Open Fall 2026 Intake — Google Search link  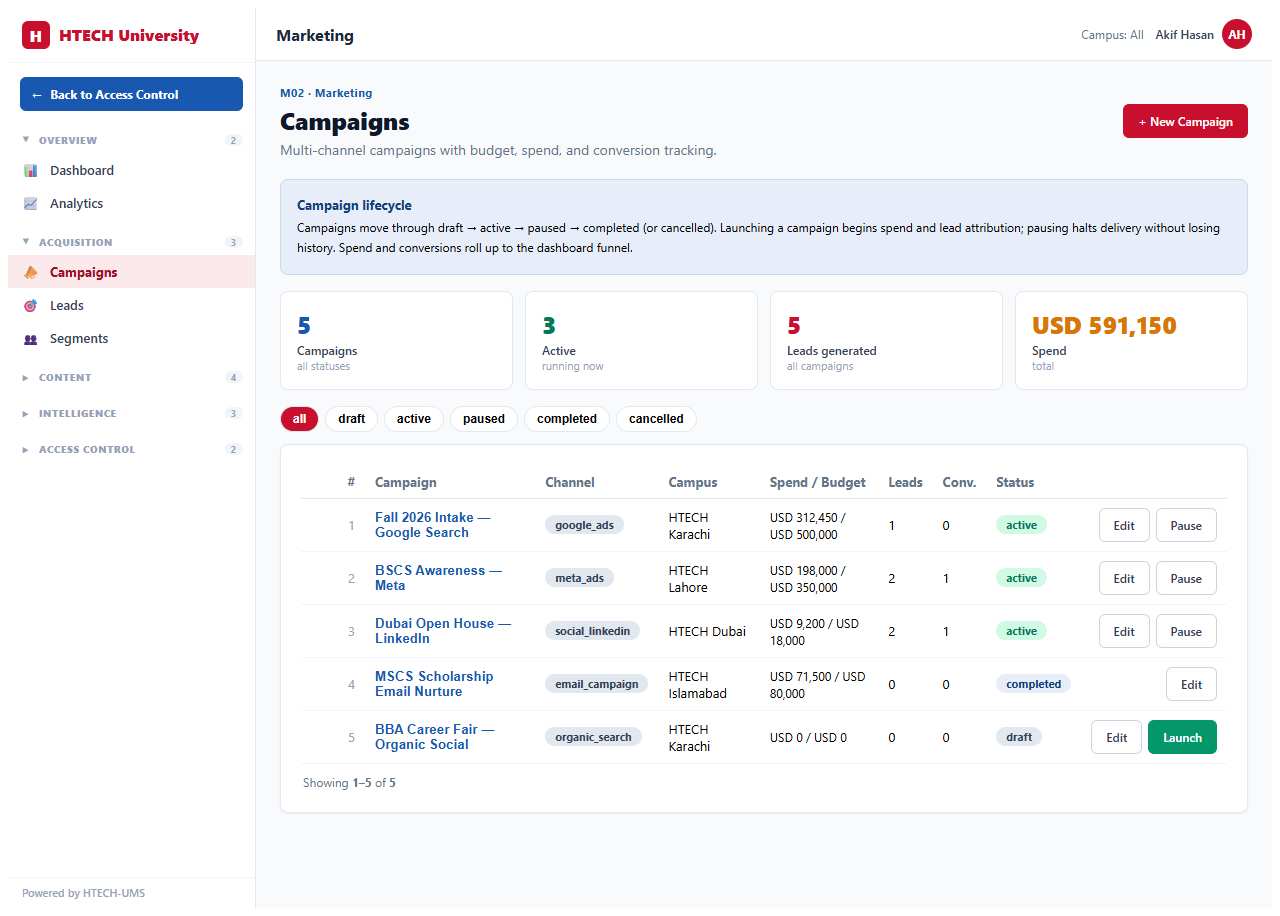433,525
